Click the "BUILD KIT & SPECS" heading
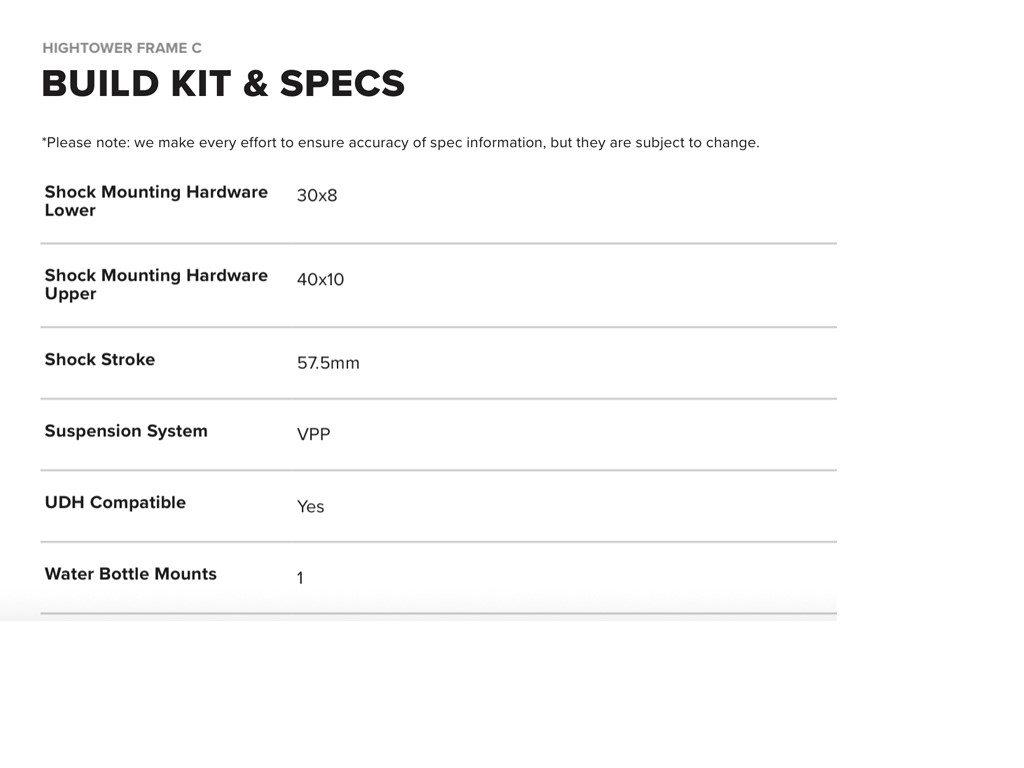 tap(223, 84)
